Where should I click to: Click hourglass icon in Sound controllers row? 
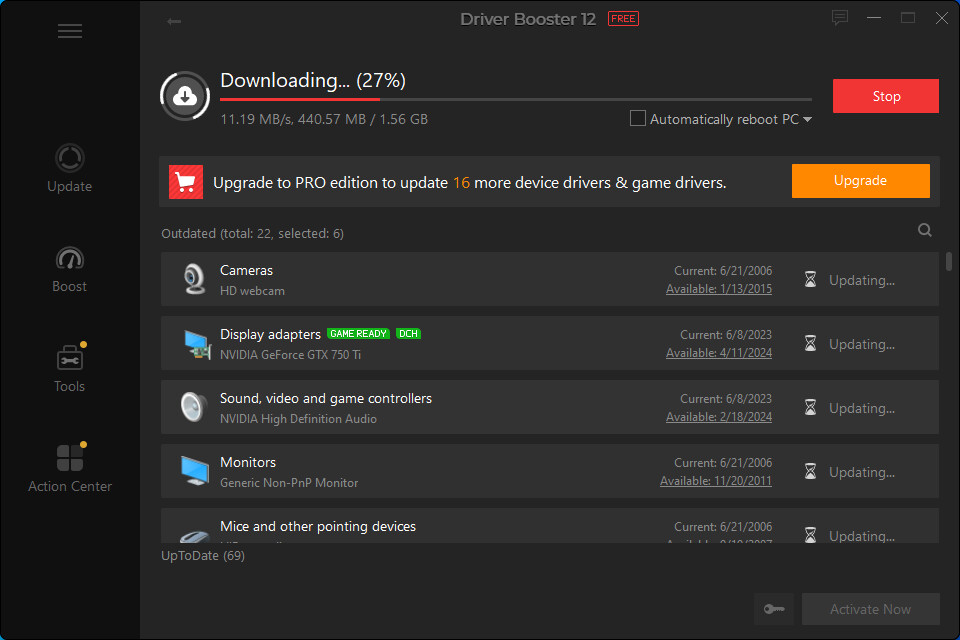(810, 407)
